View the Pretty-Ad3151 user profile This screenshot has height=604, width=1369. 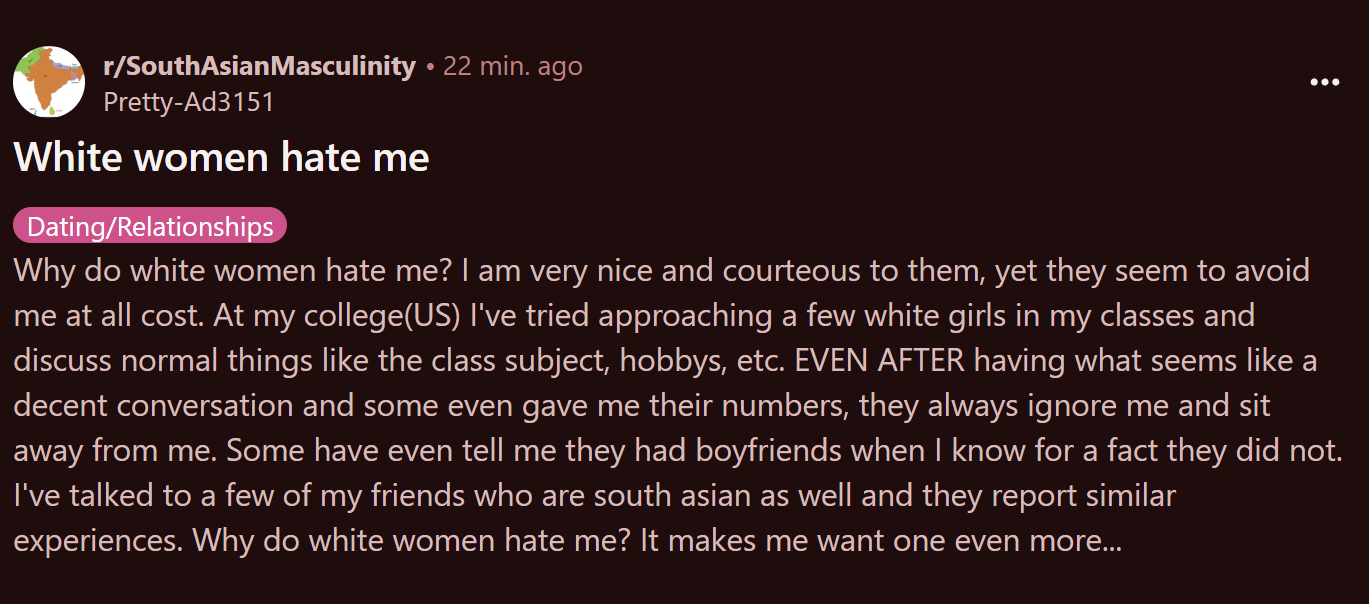click(188, 101)
